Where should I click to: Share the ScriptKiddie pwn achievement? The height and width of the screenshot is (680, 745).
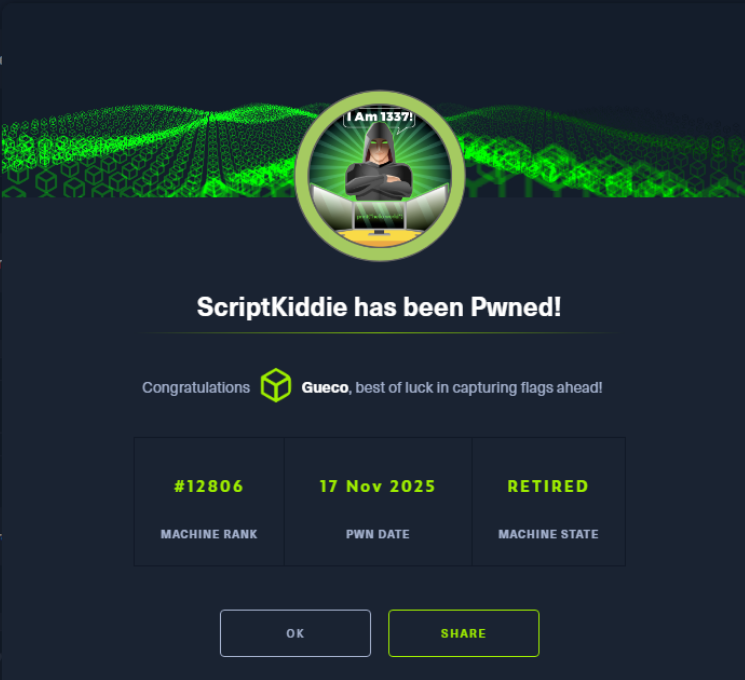[x=463, y=633]
